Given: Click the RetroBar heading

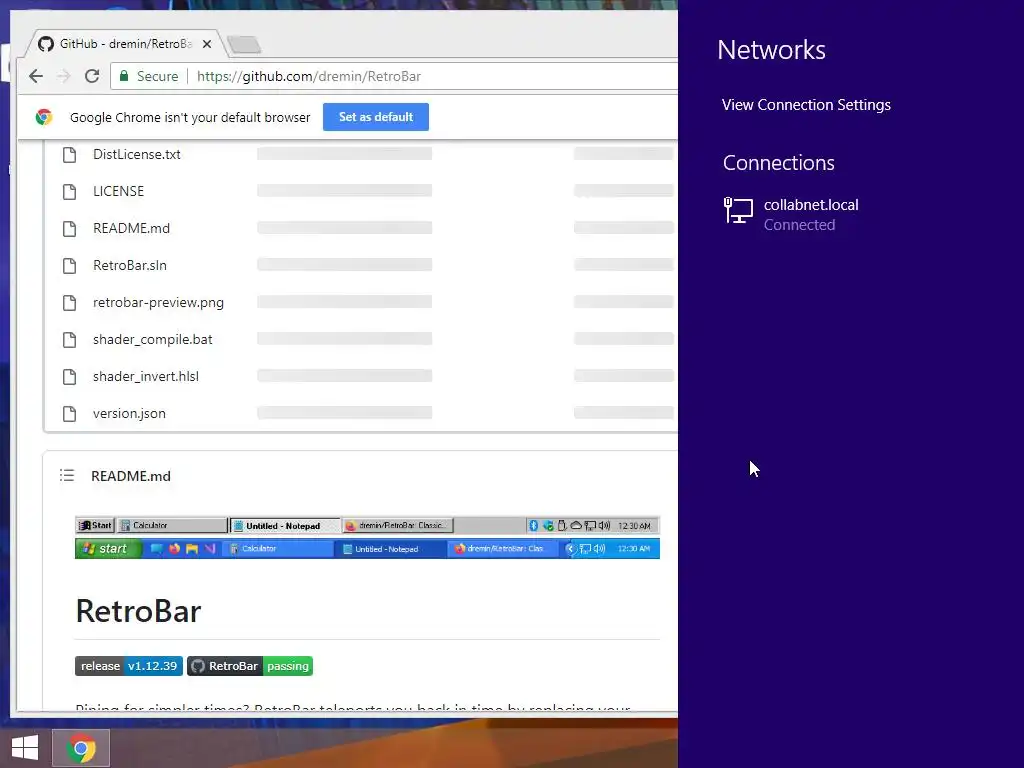Looking at the screenshot, I should [138, 611].
